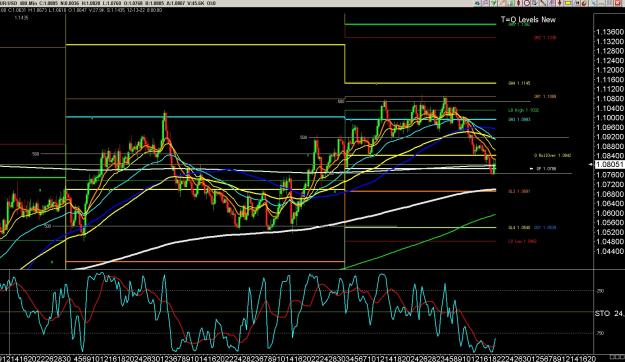Click the 1.13600 price axis label
Screen dimensions: 625x362
point(610,32)
